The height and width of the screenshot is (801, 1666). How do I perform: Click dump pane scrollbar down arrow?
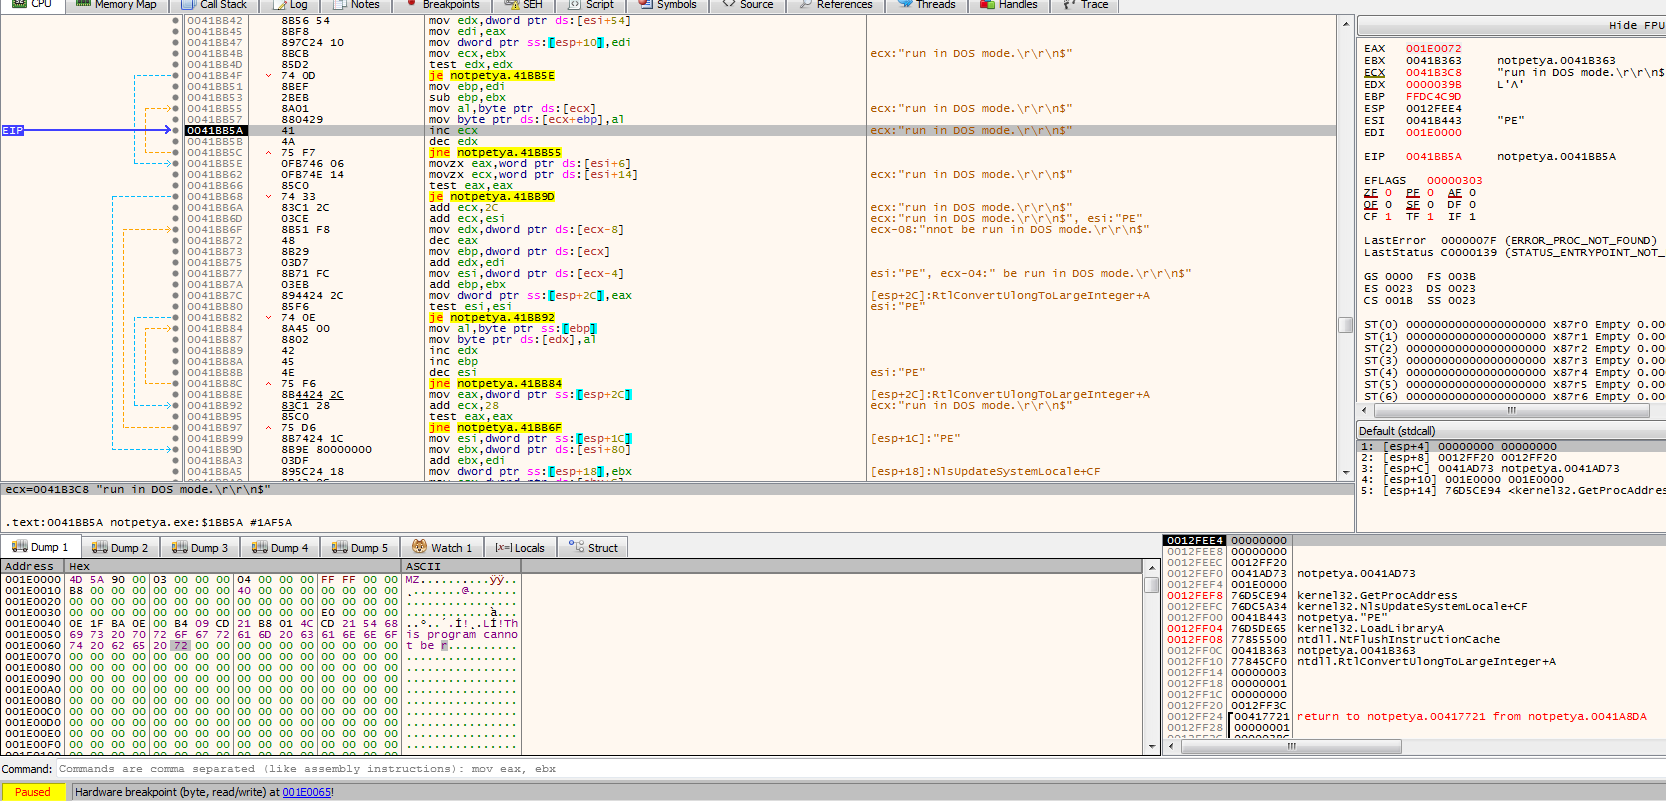1151,746
